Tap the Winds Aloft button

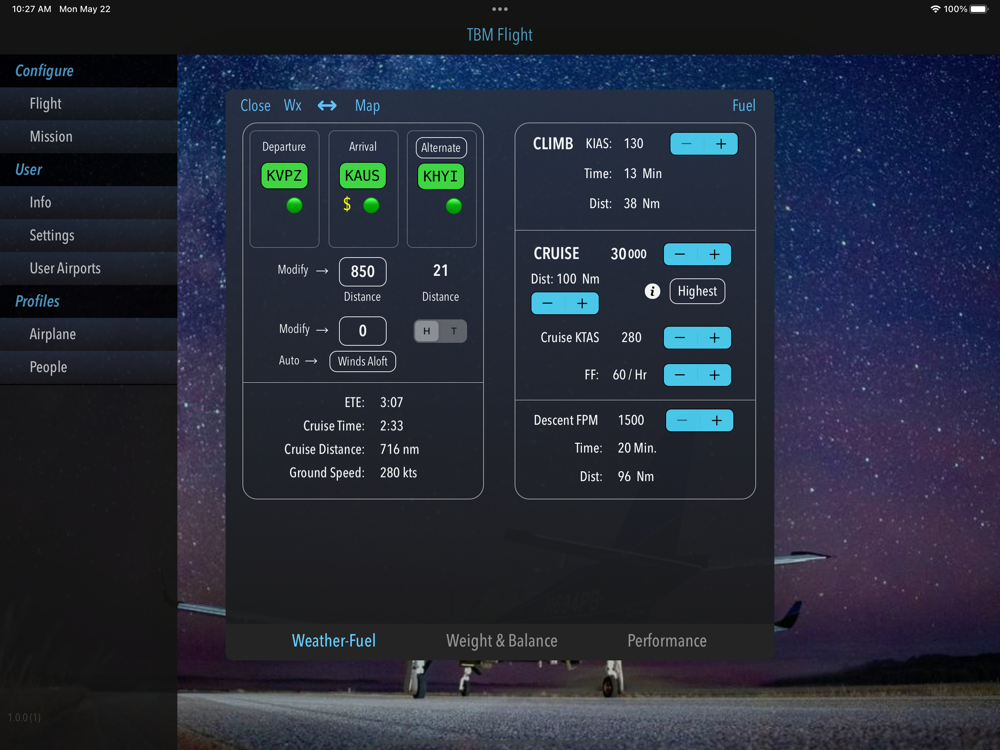[x=362, y=362]
